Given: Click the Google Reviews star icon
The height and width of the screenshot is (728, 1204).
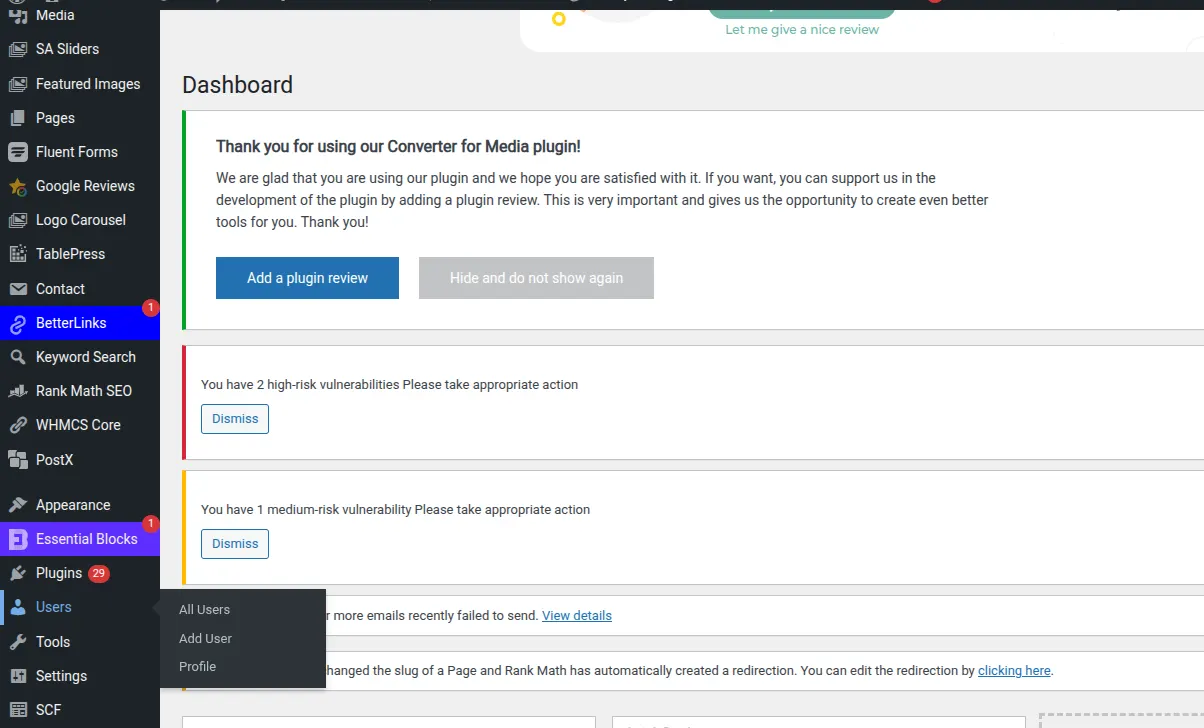Looking at the screenshot, I should [17, 186].
